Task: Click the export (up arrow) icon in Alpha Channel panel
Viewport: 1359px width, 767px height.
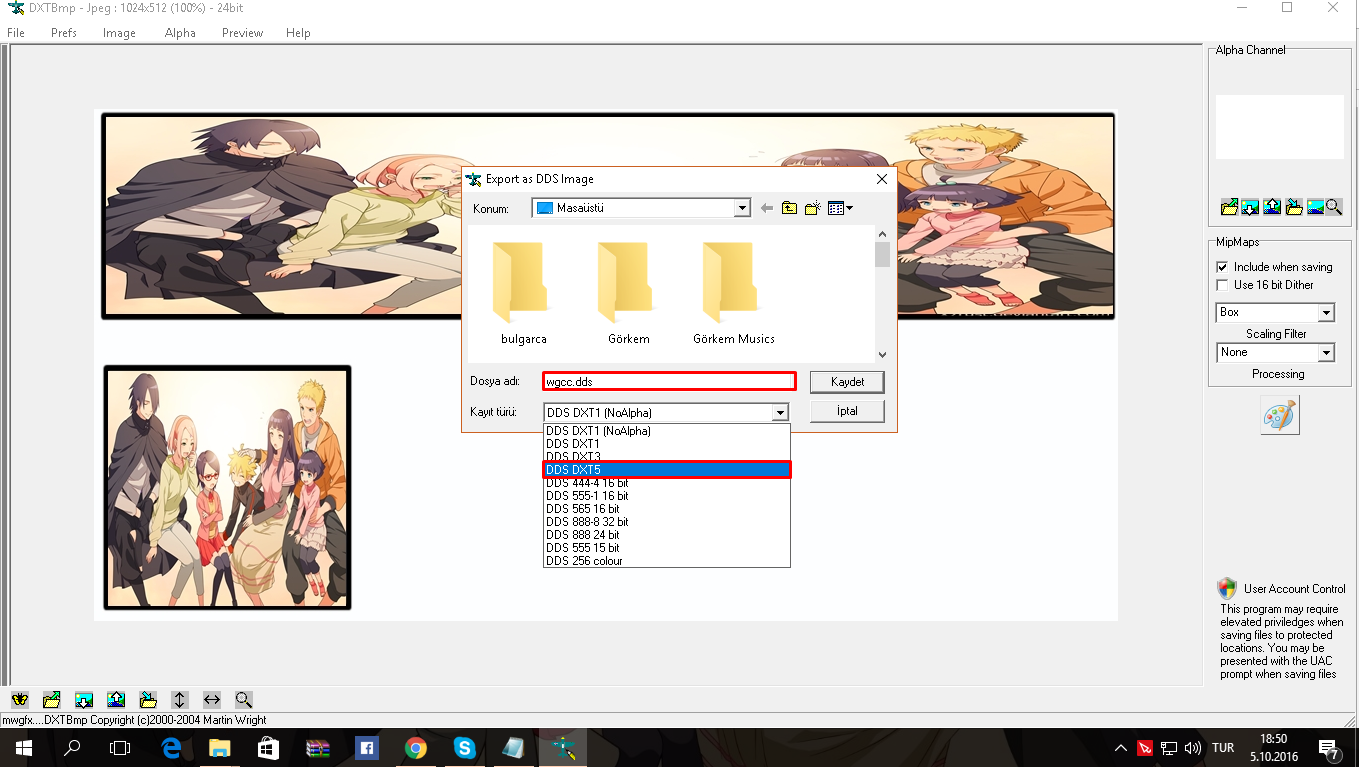Action: (x=1272, y=207)
